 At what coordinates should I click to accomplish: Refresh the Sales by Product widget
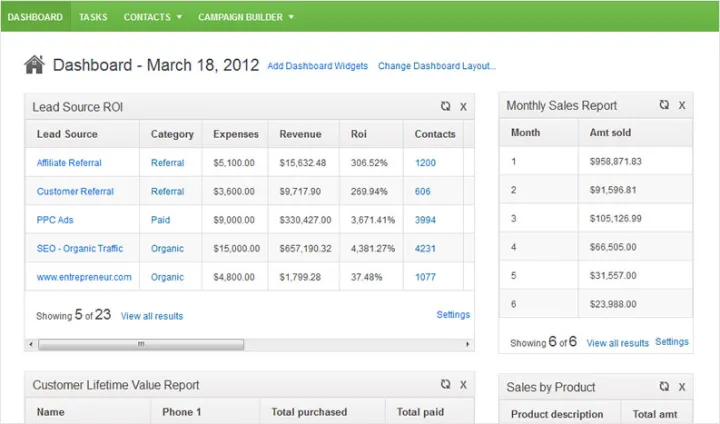point(664,386)
